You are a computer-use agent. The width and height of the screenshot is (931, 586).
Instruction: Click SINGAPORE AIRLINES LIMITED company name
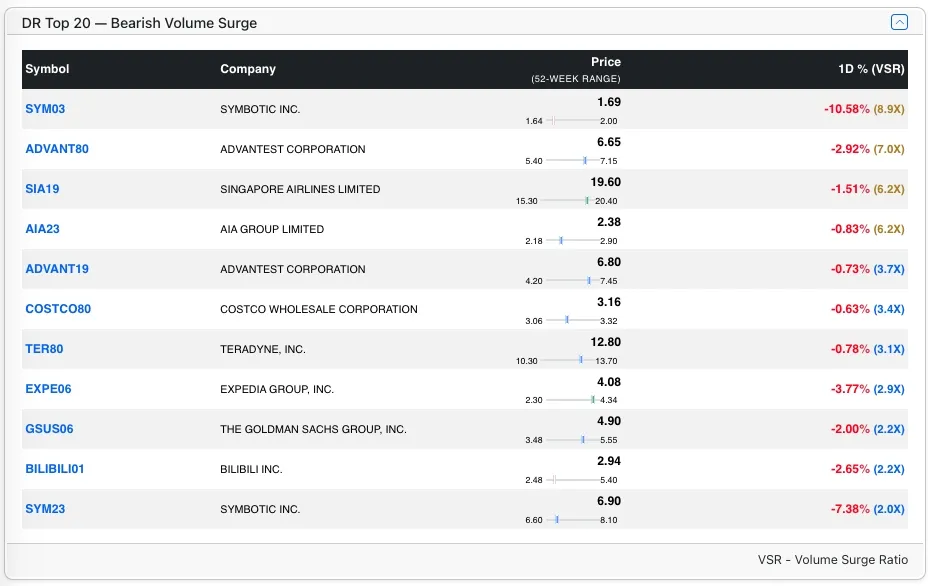pos(300,189)
